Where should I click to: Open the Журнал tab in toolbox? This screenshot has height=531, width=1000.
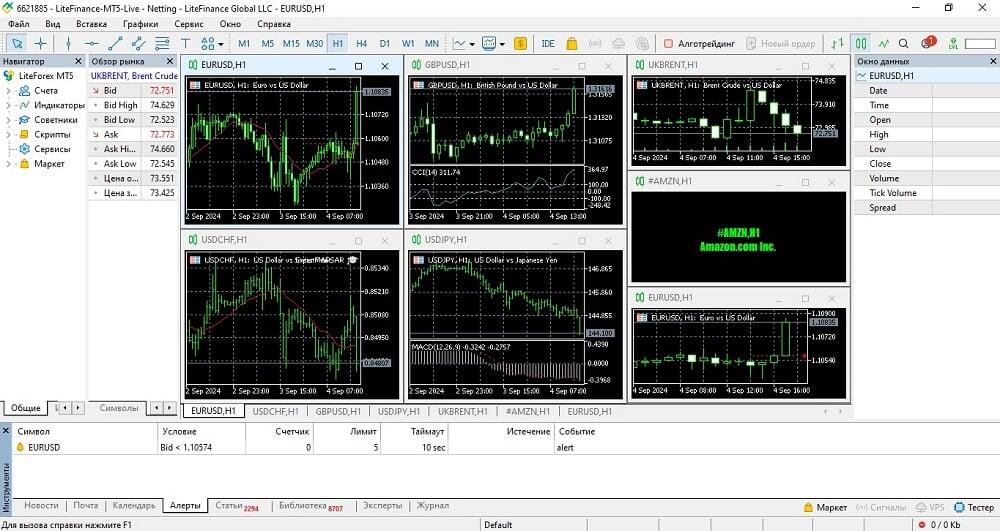pos(433,506)
